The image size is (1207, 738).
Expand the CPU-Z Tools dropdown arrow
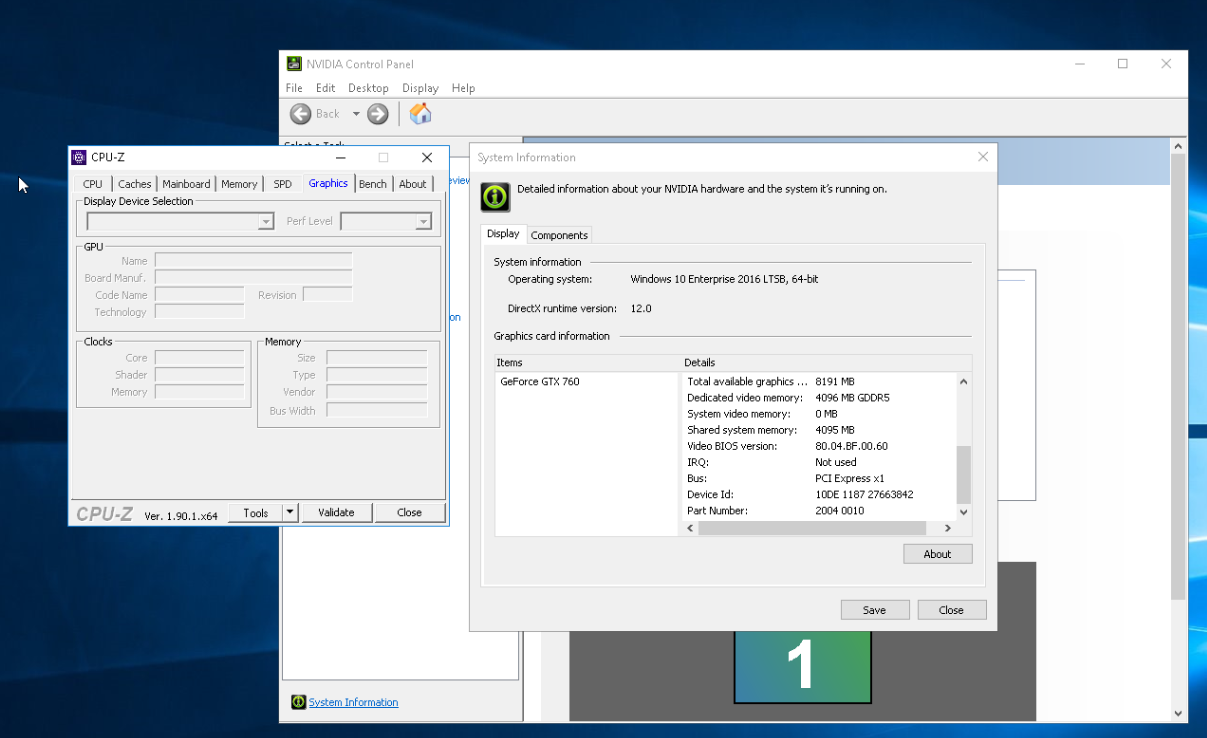[290, 512]
